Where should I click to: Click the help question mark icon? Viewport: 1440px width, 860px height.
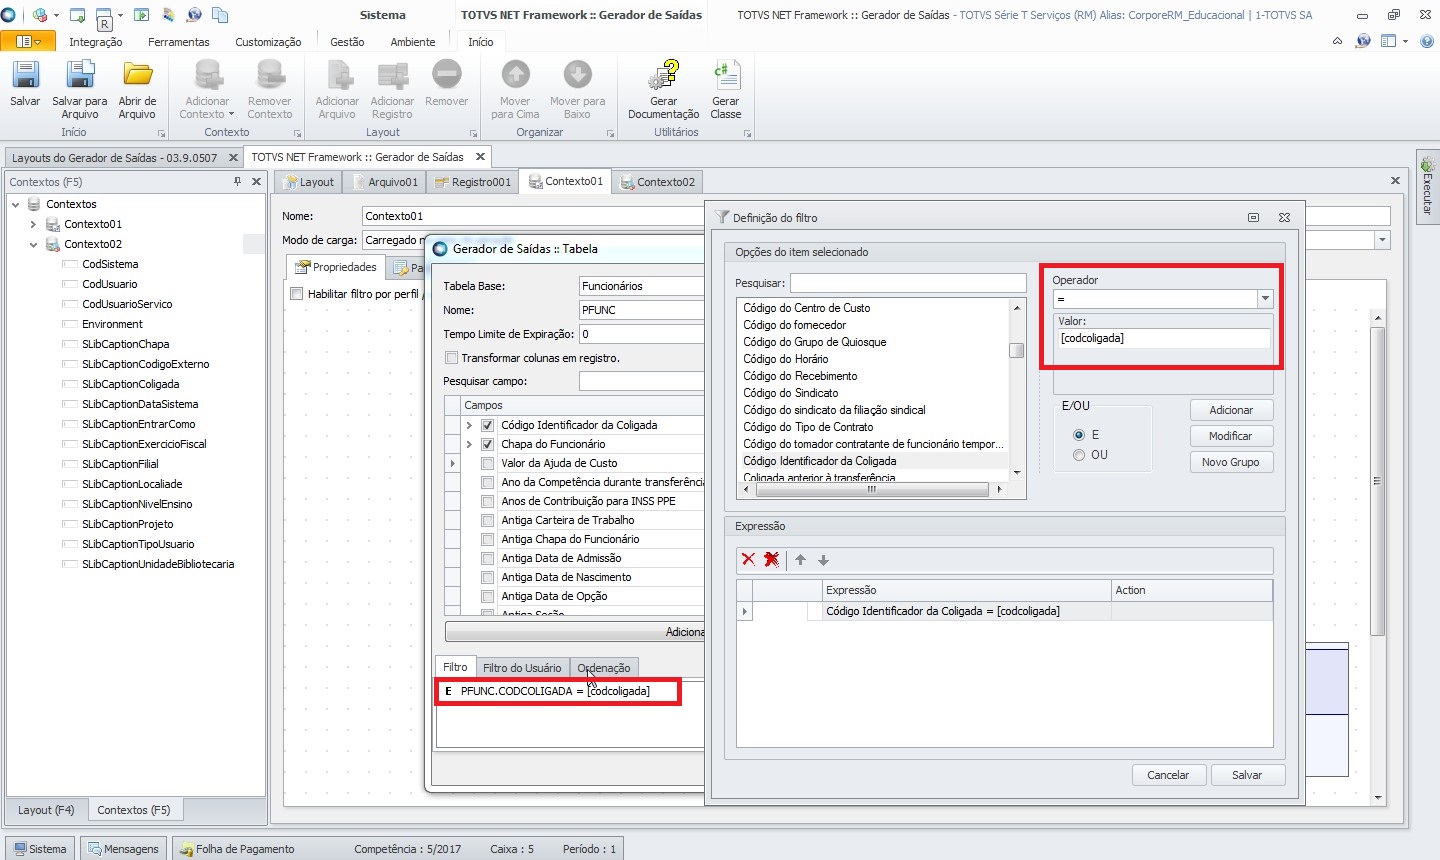1427,41
